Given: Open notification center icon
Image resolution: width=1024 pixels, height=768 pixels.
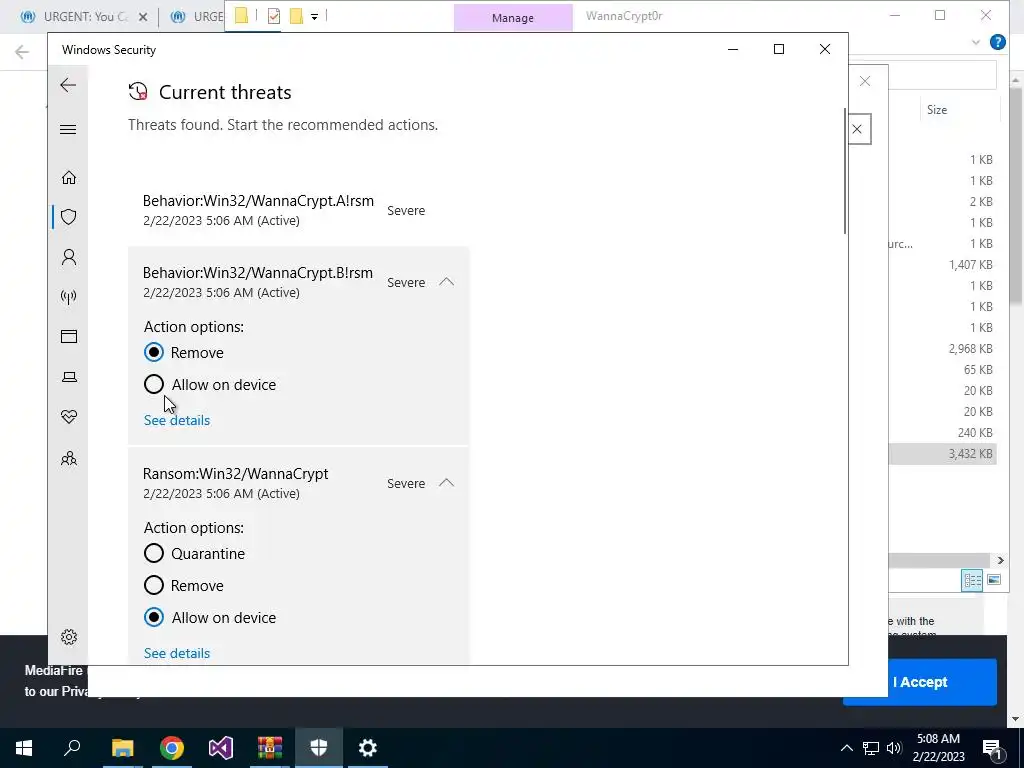Looking at the screenshot, I should click(x=991, y=748).
